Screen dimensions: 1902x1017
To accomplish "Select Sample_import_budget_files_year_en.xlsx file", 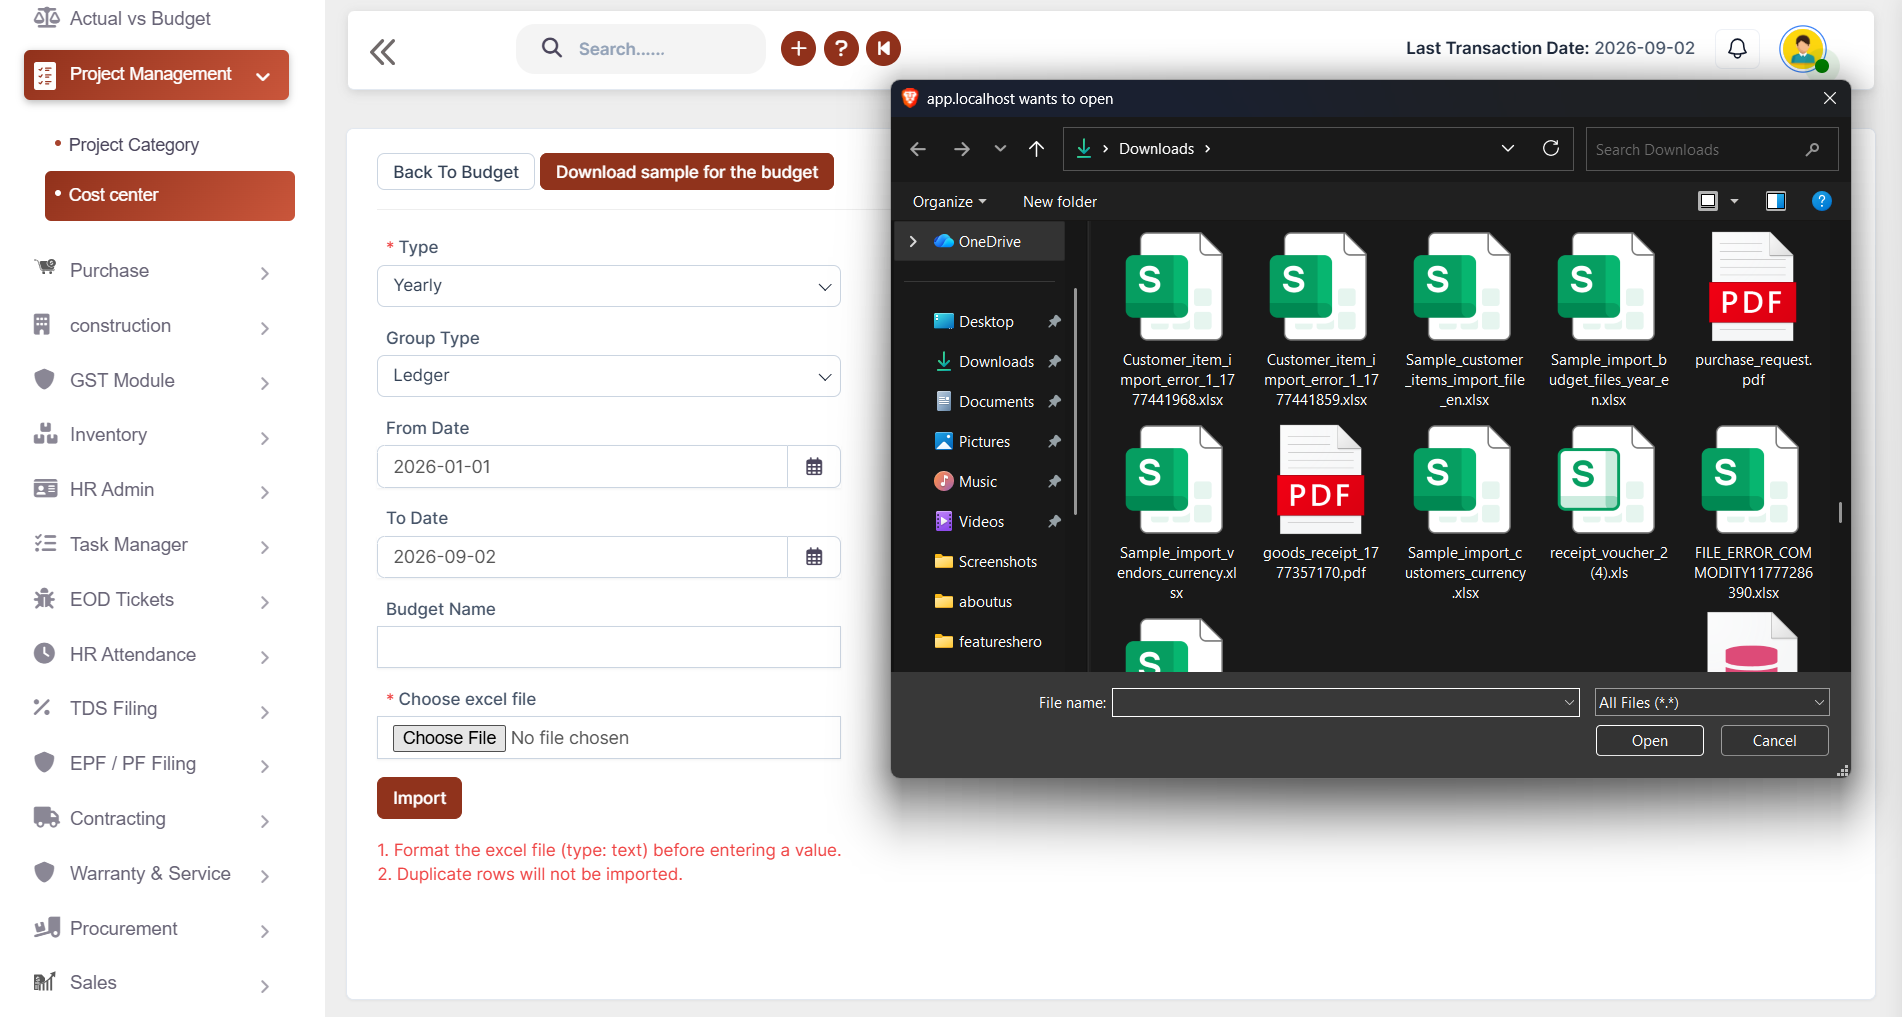I will pos(1609,320).
